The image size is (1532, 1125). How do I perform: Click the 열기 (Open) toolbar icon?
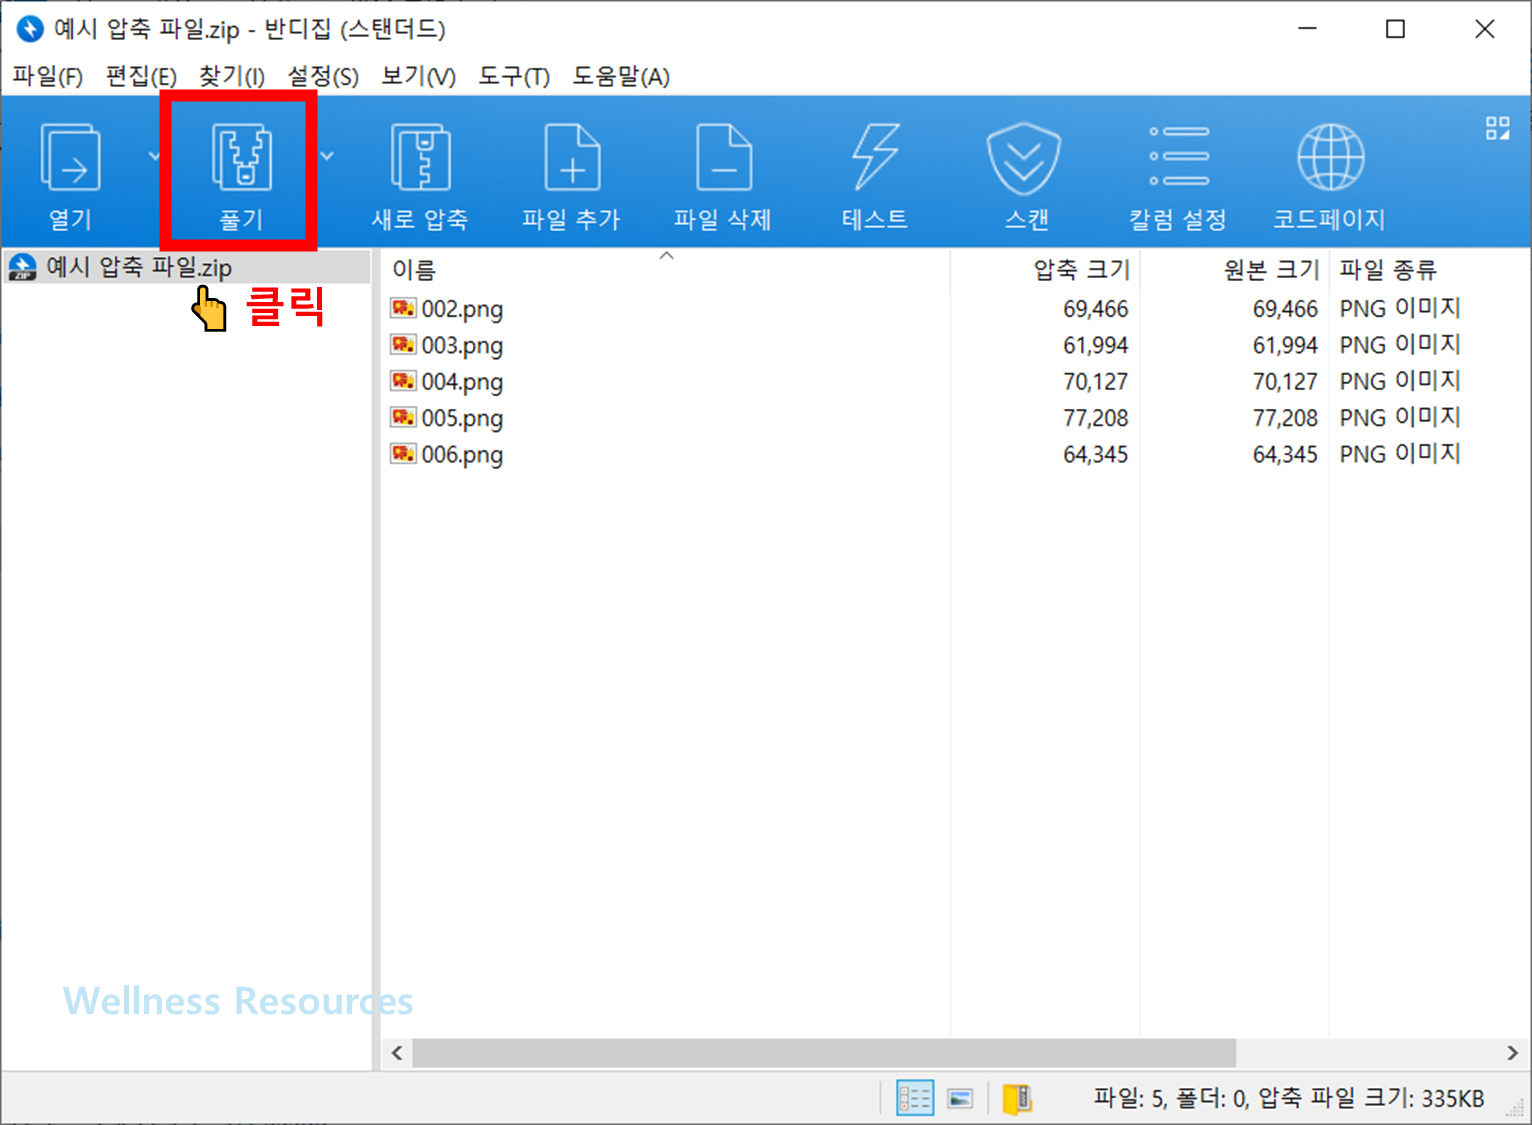tap(70, 158)
